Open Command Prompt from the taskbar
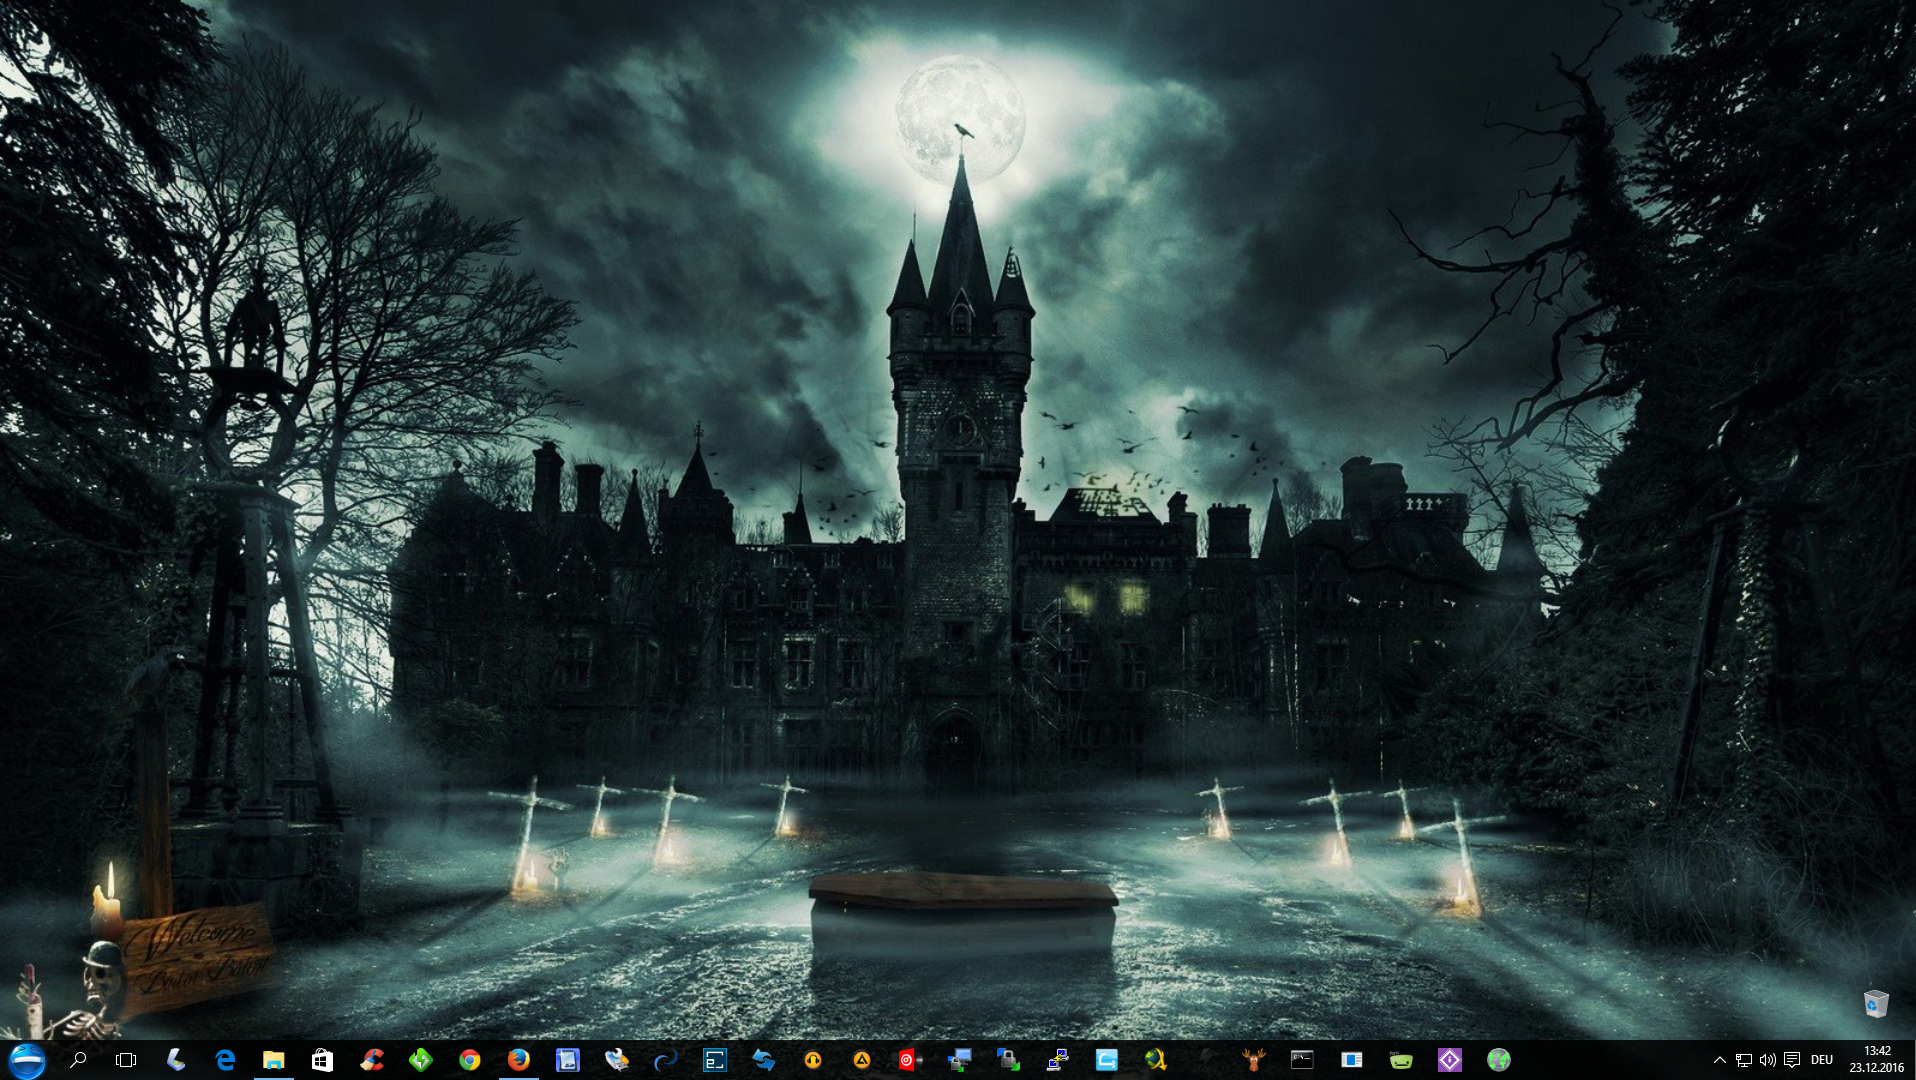Screen dimensions: 1916x1080 1302,1060
